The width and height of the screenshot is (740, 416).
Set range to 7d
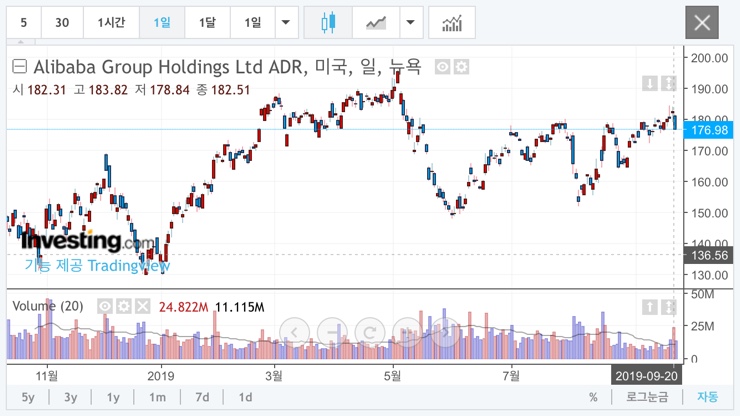coord(202,397)
